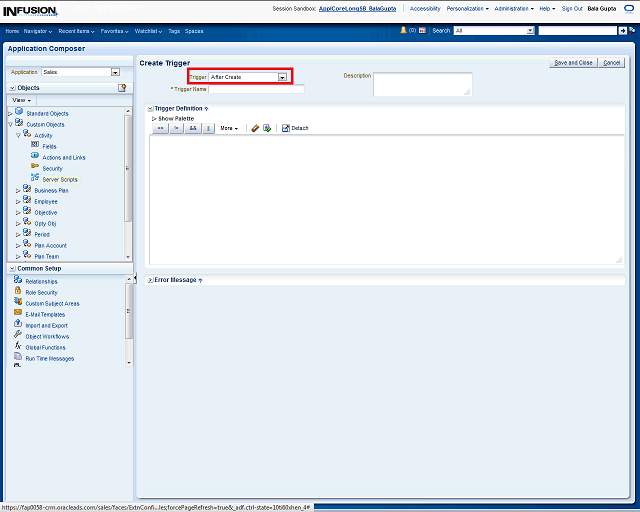The width and height of the screenshot is (640, 512).
Task: Click the Cancel button
Action: [611, 63]
